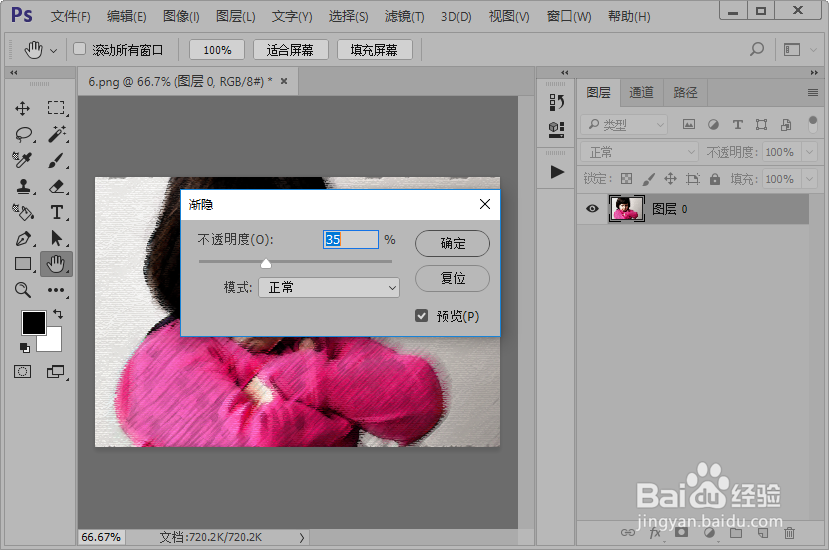This screenshot has width=829, height=550.
Task: Delete layer with trash icon
Action: pos(789,533)
